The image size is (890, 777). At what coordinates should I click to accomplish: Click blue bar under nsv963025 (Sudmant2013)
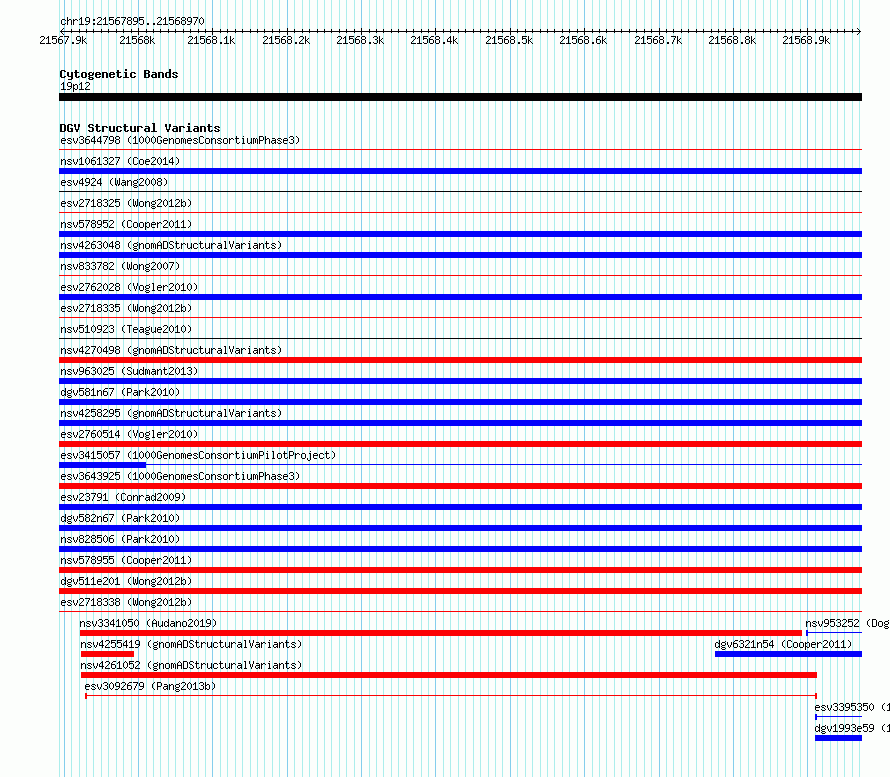pos(460,381)
